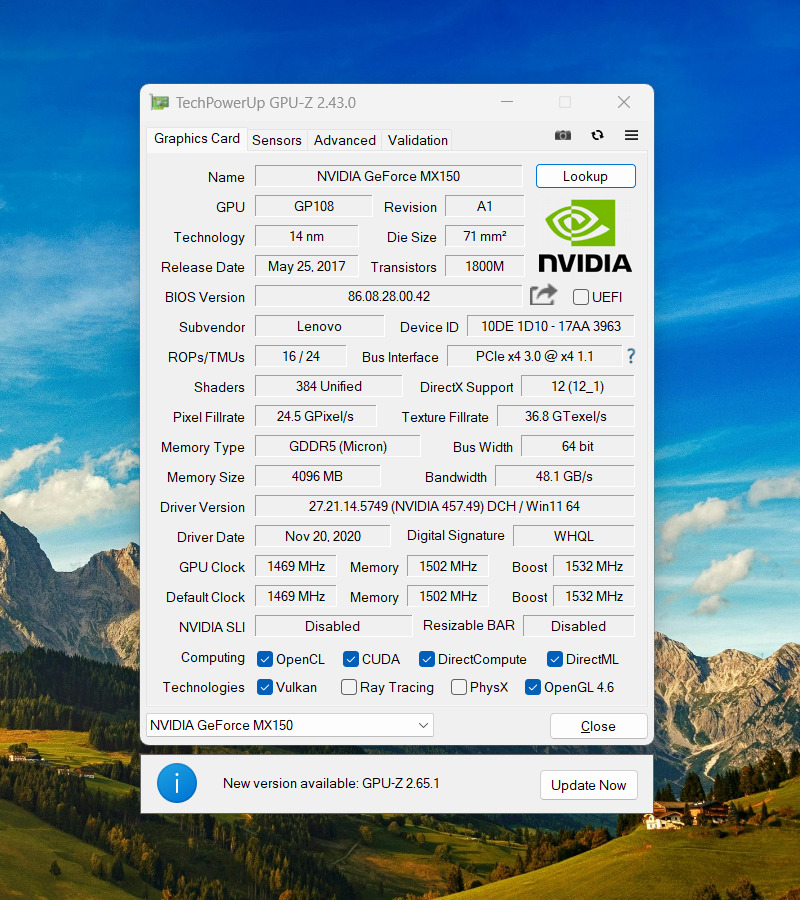Screen dimensions: 800x900
Task: Click the Default Clock row Memory 1502 MHz
Action: coord(448,596)
